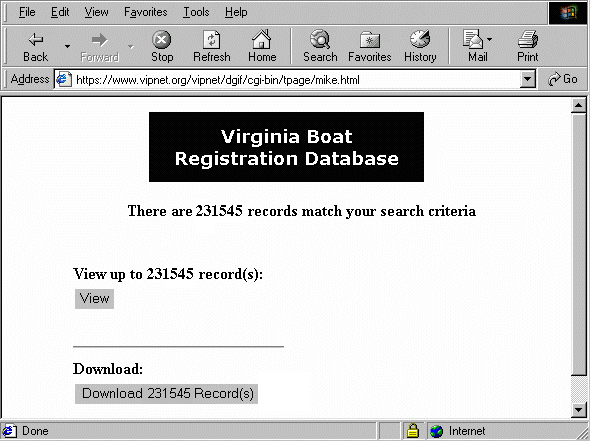Click the Windows logo throbber icon
Image resolution: width=590 pixels, height=441 pixels.
568,13
